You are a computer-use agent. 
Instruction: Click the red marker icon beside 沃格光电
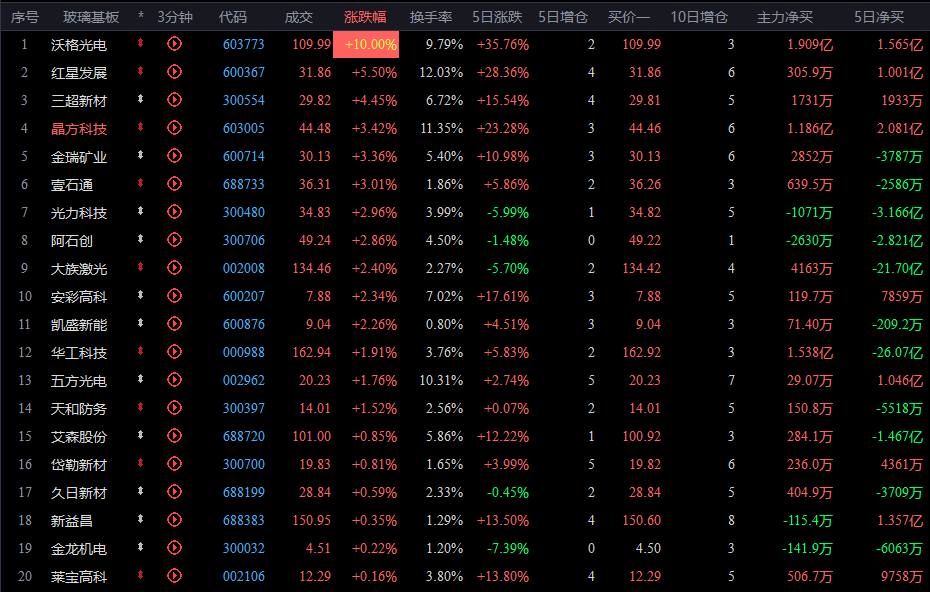coord(141,43)
